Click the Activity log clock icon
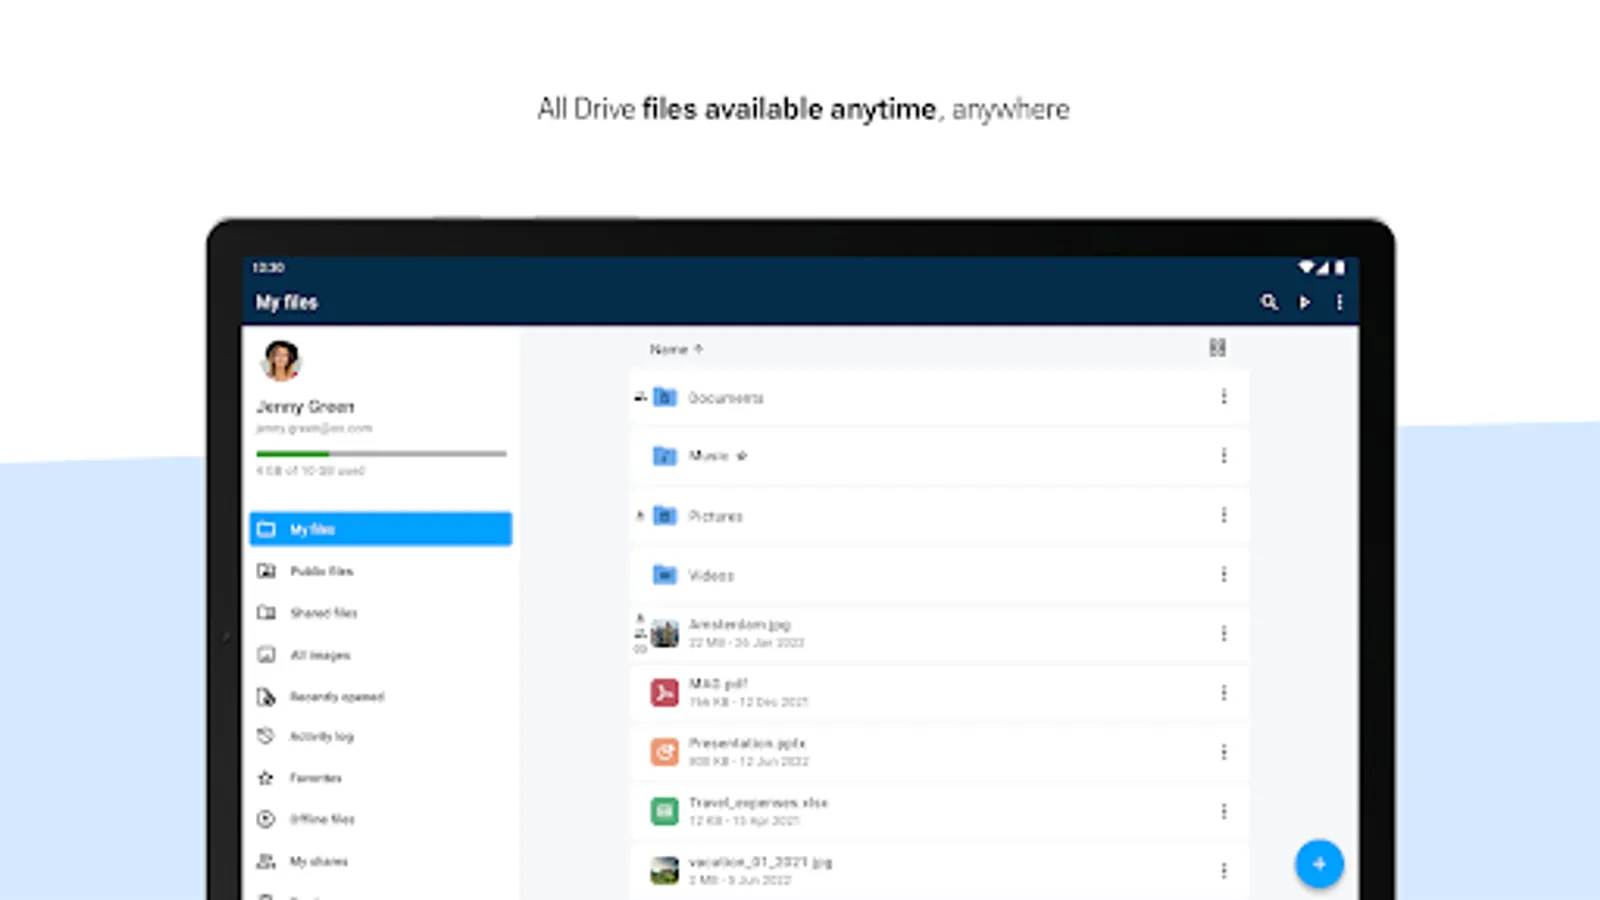This screenshot has height=900, width=1600. coord(266,736)
